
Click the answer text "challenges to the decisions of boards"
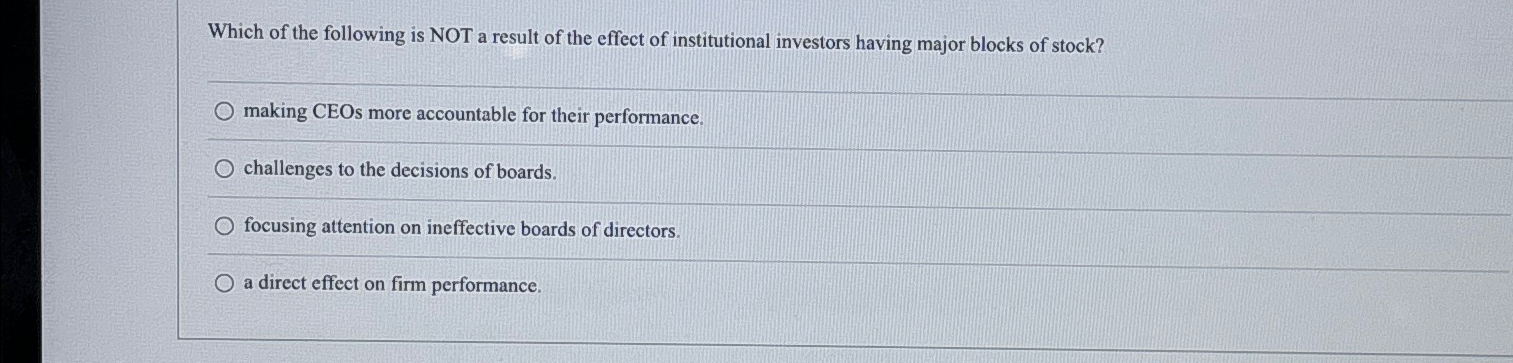(x=400, y=170)
